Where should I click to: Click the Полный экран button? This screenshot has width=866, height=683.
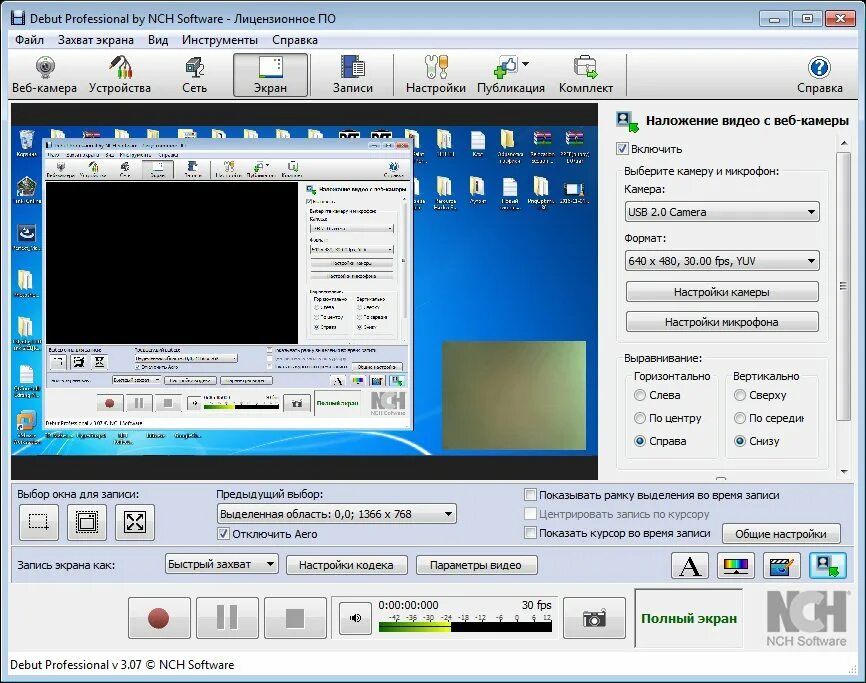pyautogui.click(x=689, y=618)
